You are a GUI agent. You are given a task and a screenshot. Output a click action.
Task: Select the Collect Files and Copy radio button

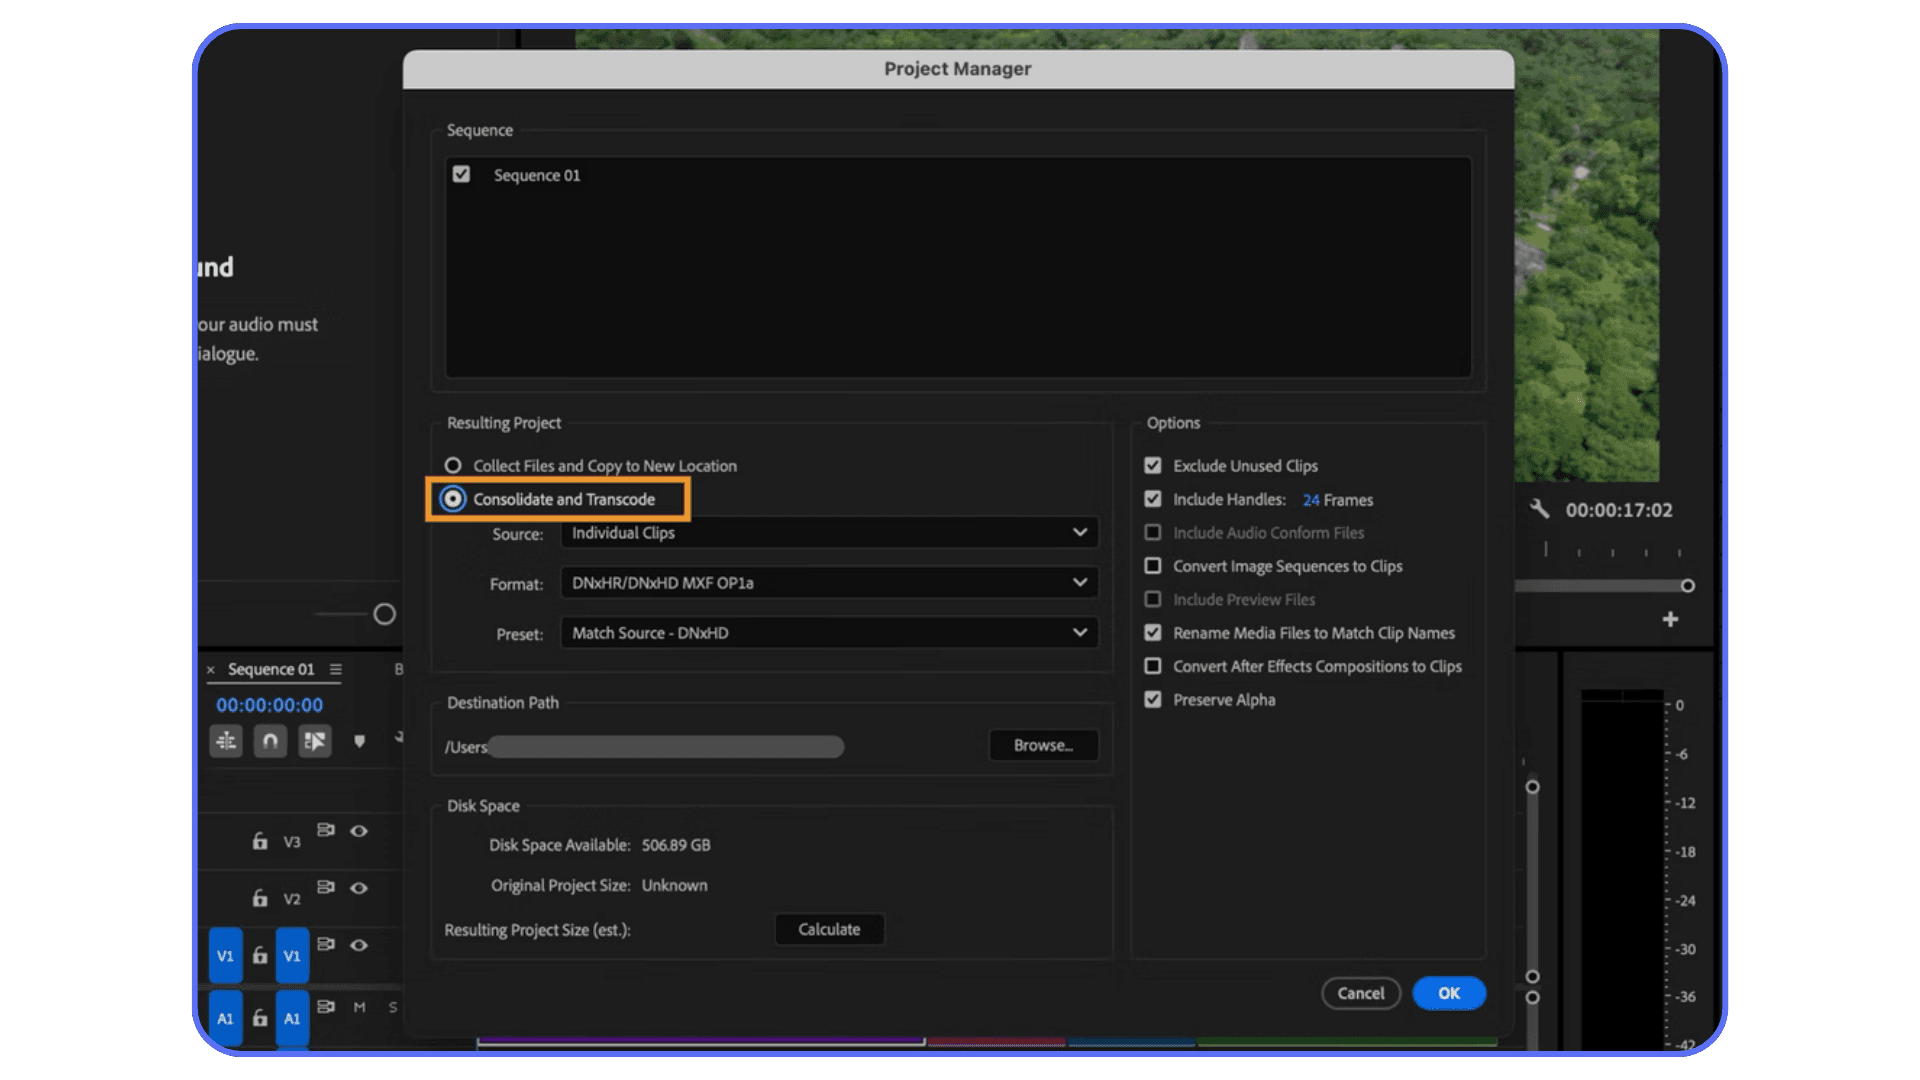click(454, 465)
